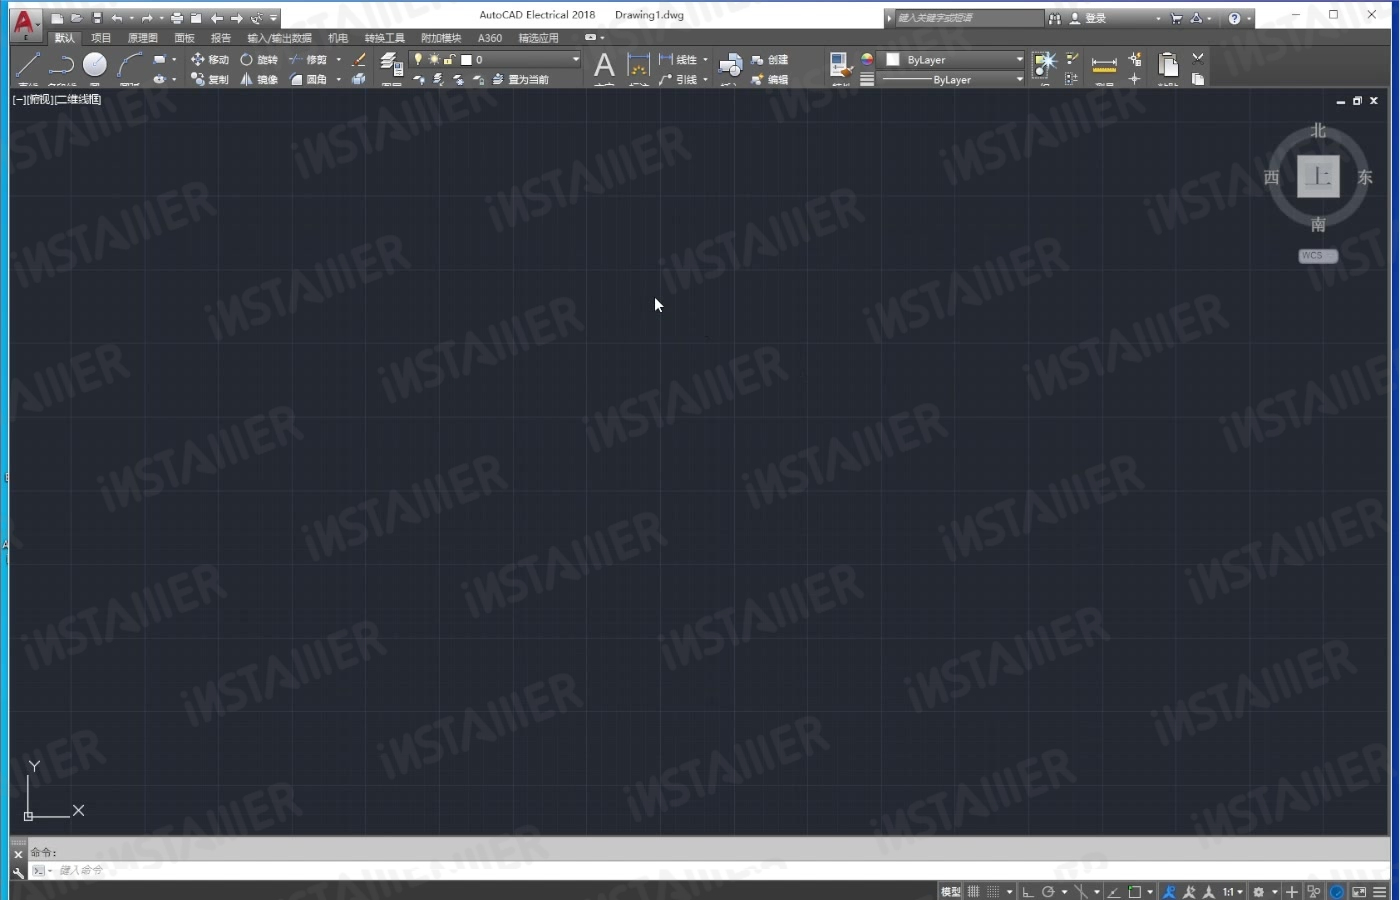Image resolution: width=1400 pixels, height=900 pixels.
Task: Click the Measure distance icon
Action: tap(1104, 65)
